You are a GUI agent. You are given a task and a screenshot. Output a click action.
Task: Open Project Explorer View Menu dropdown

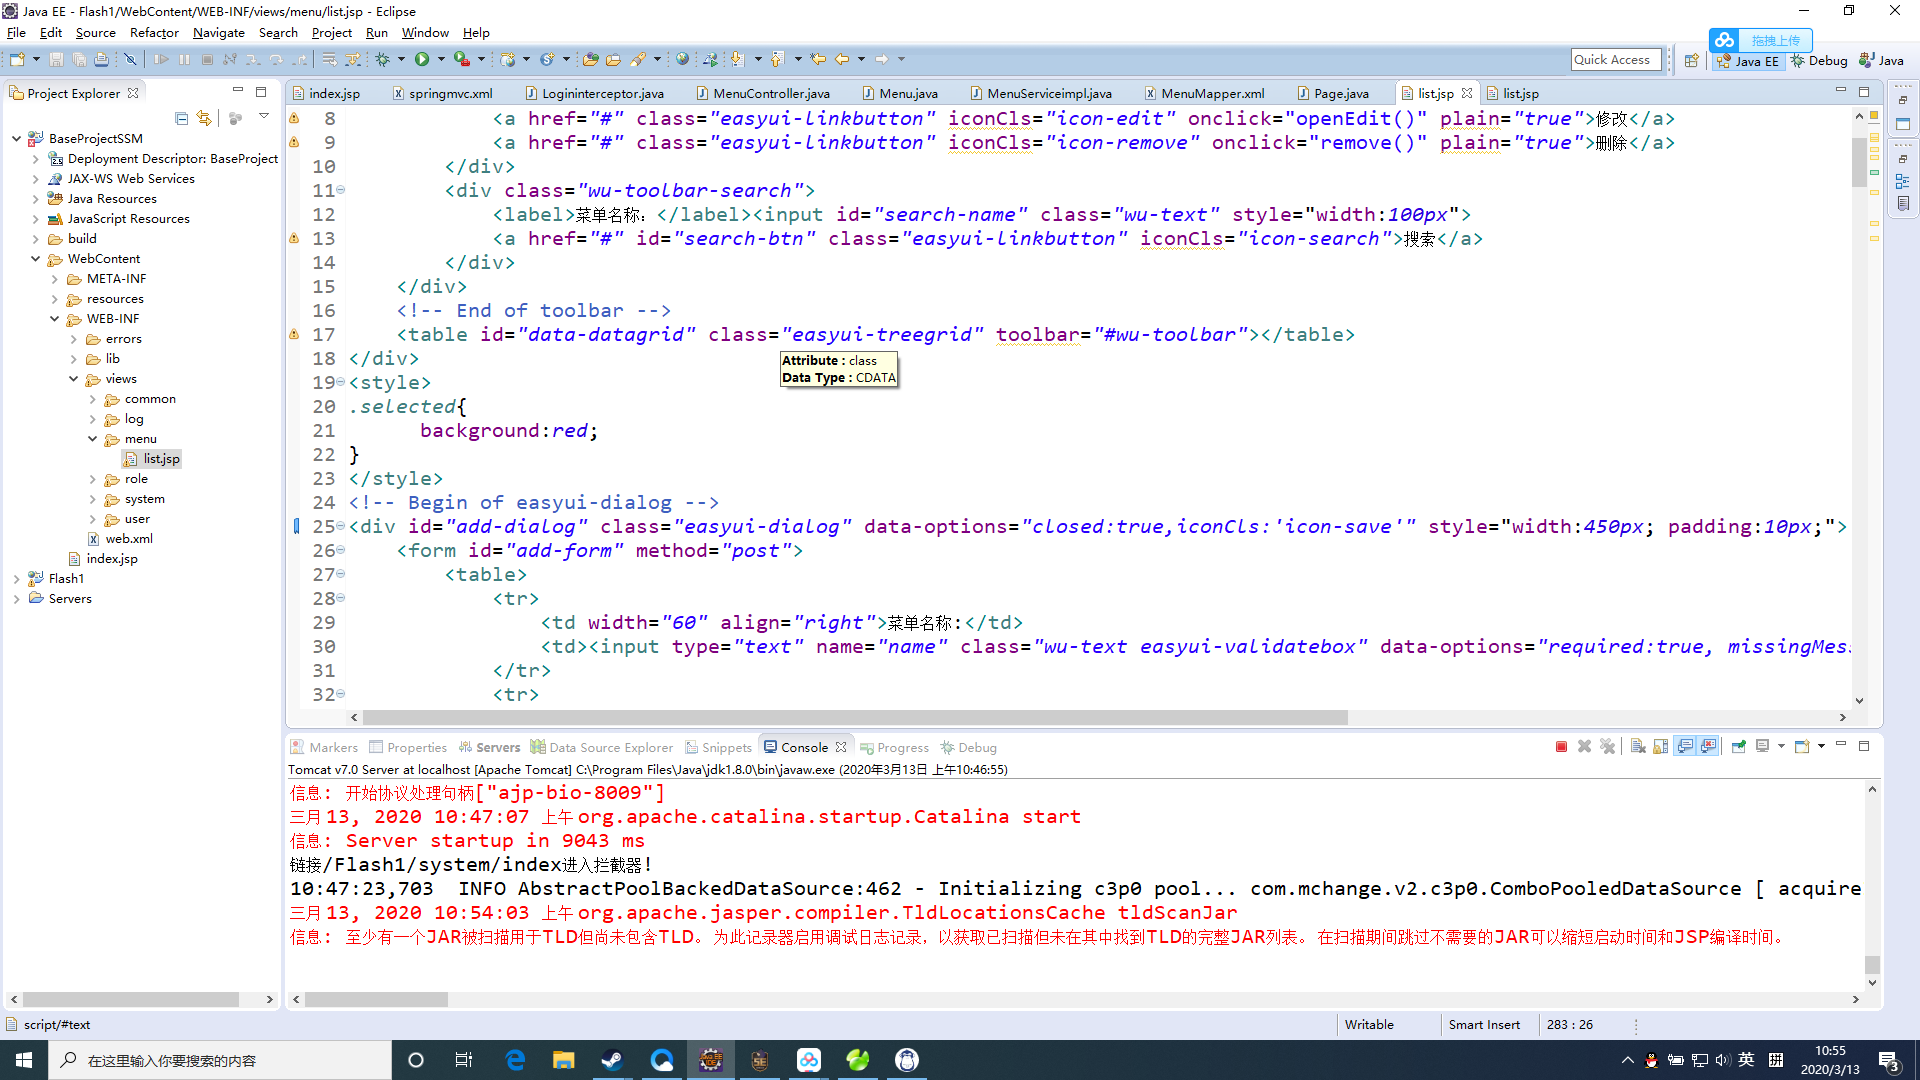click(x=263, y=117)
